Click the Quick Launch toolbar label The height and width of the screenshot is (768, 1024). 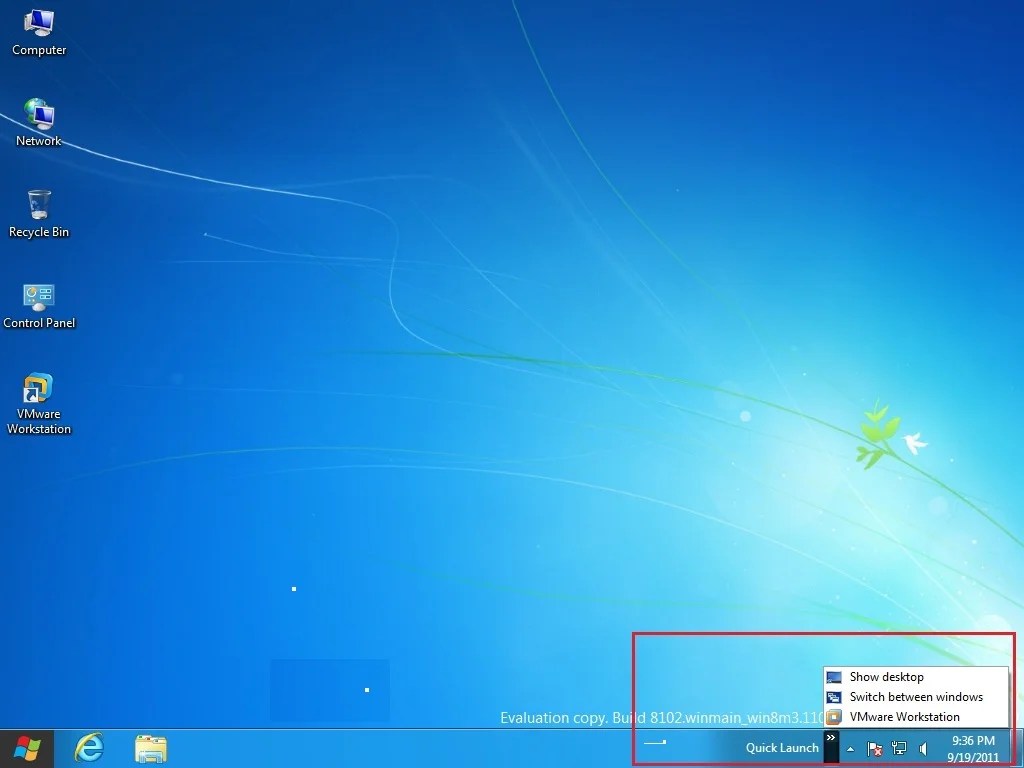point(781,747)
